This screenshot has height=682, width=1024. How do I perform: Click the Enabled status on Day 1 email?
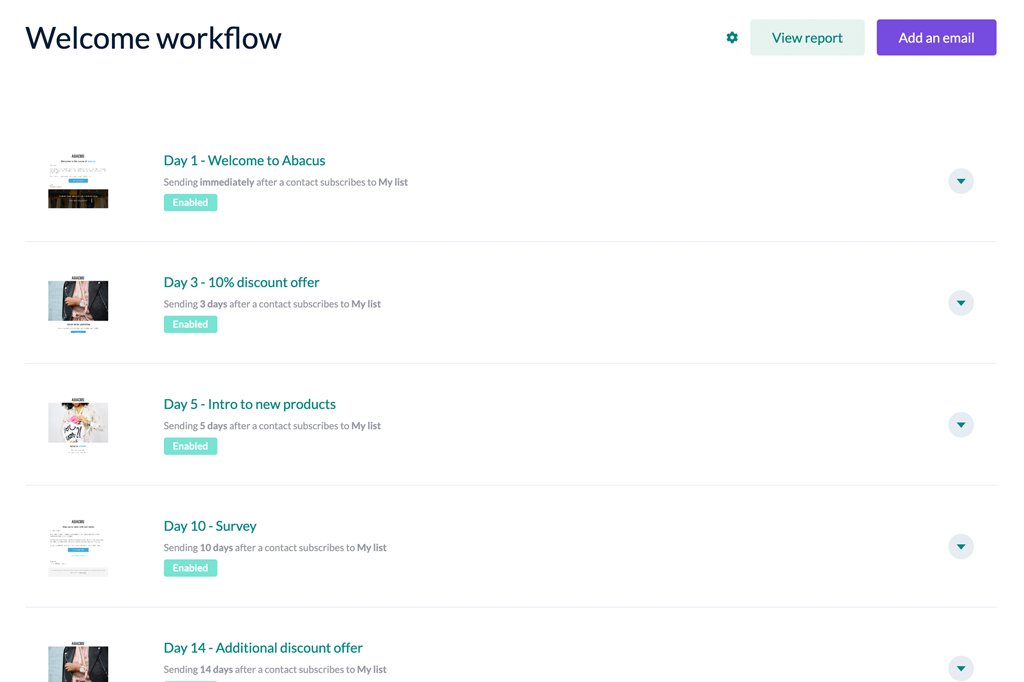(x=190, y=202)
